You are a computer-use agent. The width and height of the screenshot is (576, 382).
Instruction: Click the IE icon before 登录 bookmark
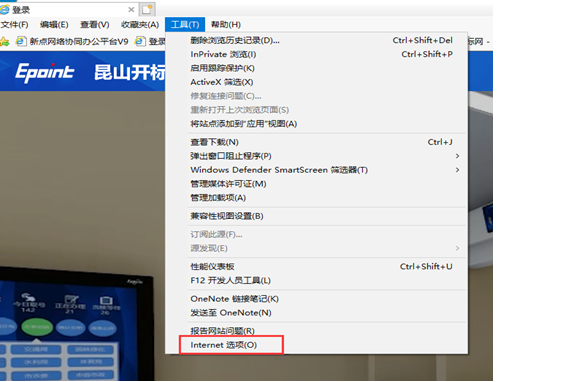click(x=140, y=42)
